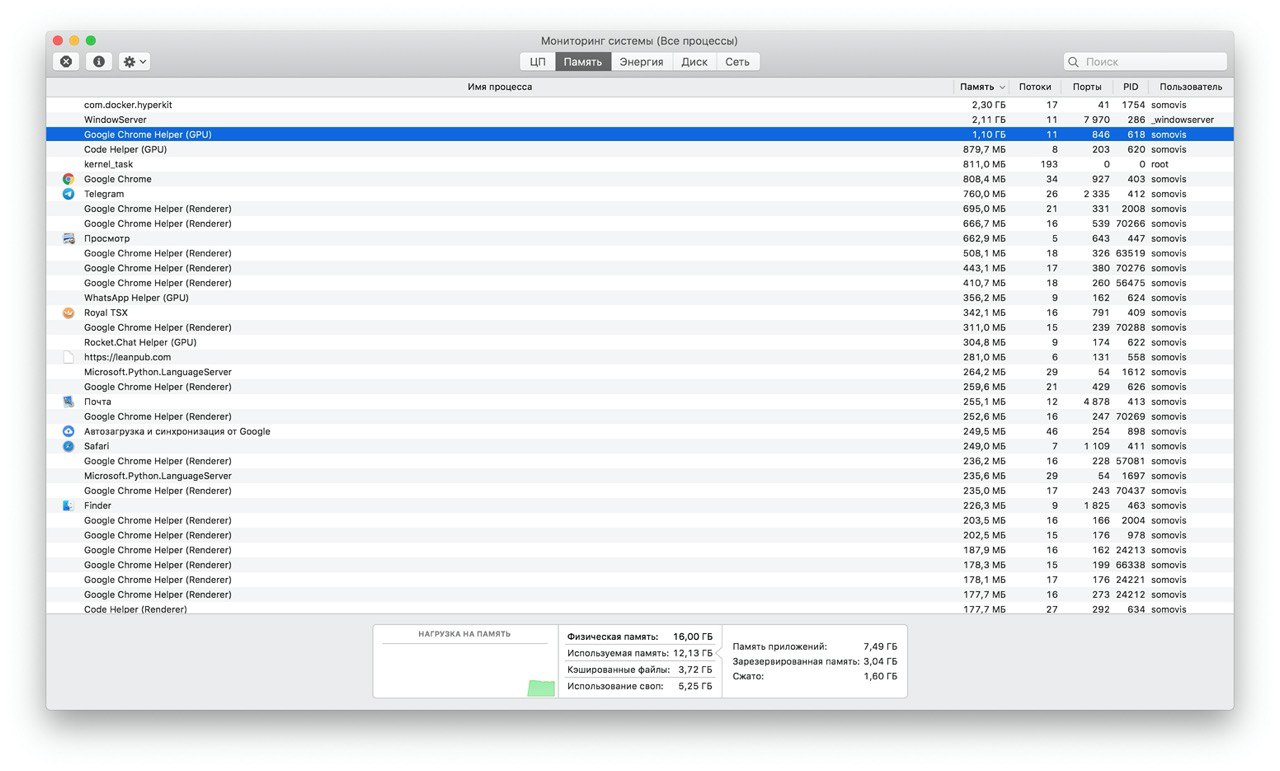The image size is (1280, 771).
Task: Click the Telegram app icon
Action: click(x=68, y=194)
